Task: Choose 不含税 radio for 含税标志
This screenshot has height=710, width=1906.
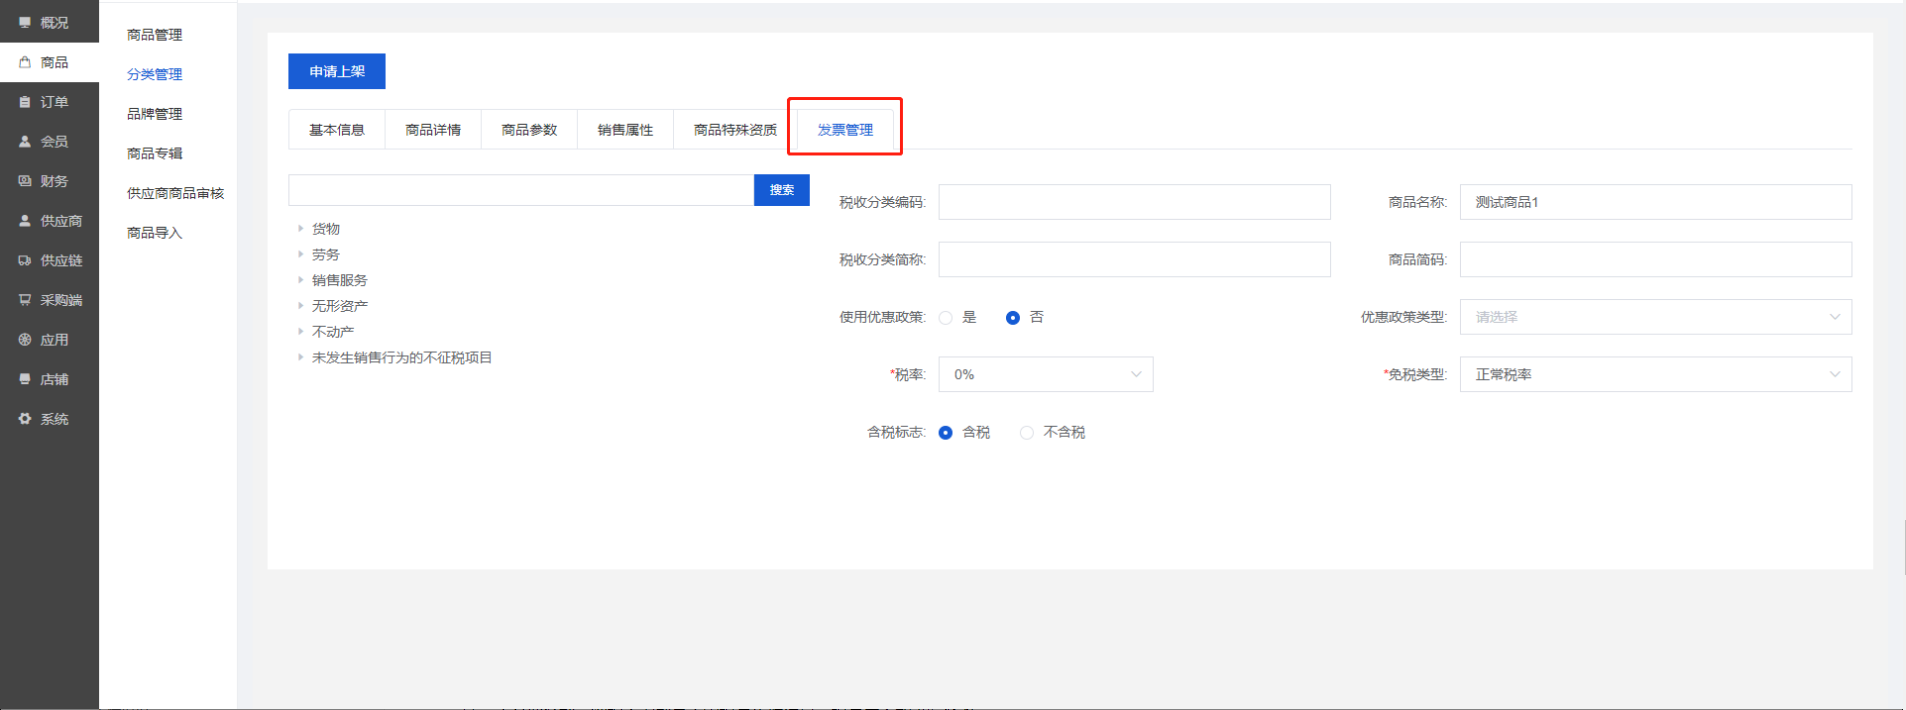Action: tap(1026, 433)
